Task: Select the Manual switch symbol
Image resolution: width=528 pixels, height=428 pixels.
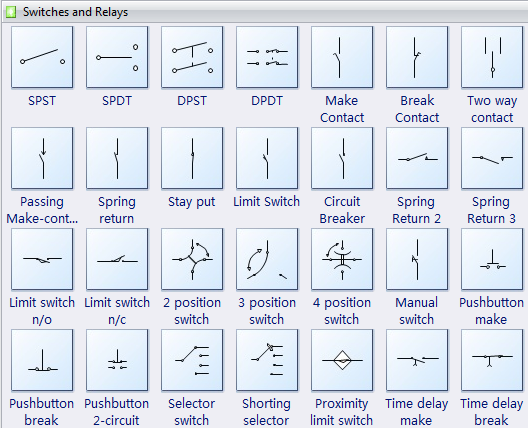Action: click(x=417, y=259)
